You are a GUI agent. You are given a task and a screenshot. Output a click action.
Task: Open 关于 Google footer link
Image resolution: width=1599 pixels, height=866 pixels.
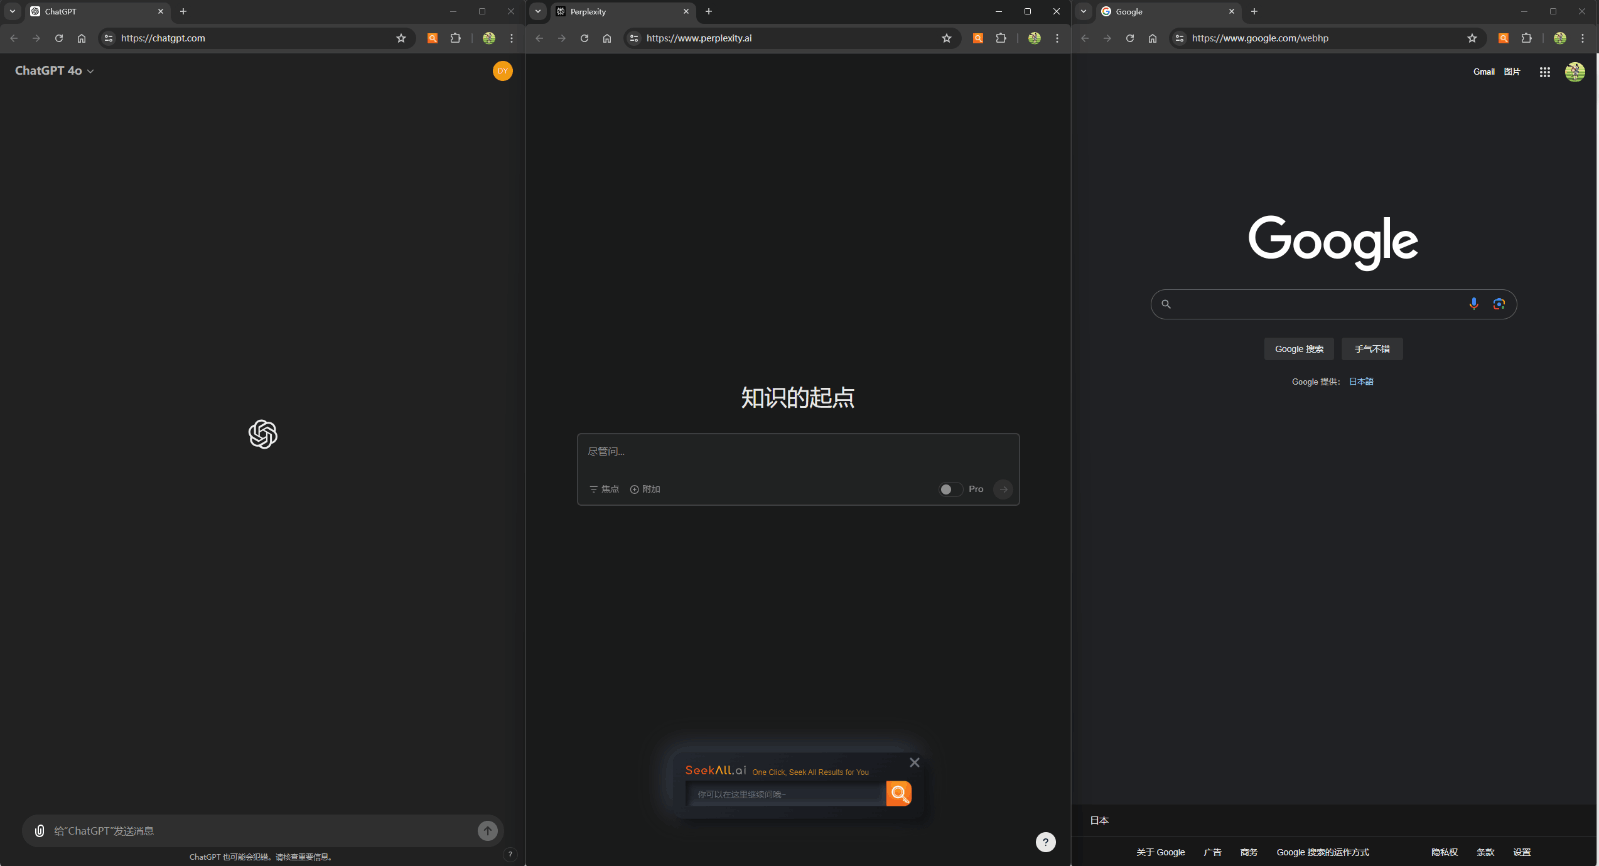pyautogui.click(x=1160, y=853)
